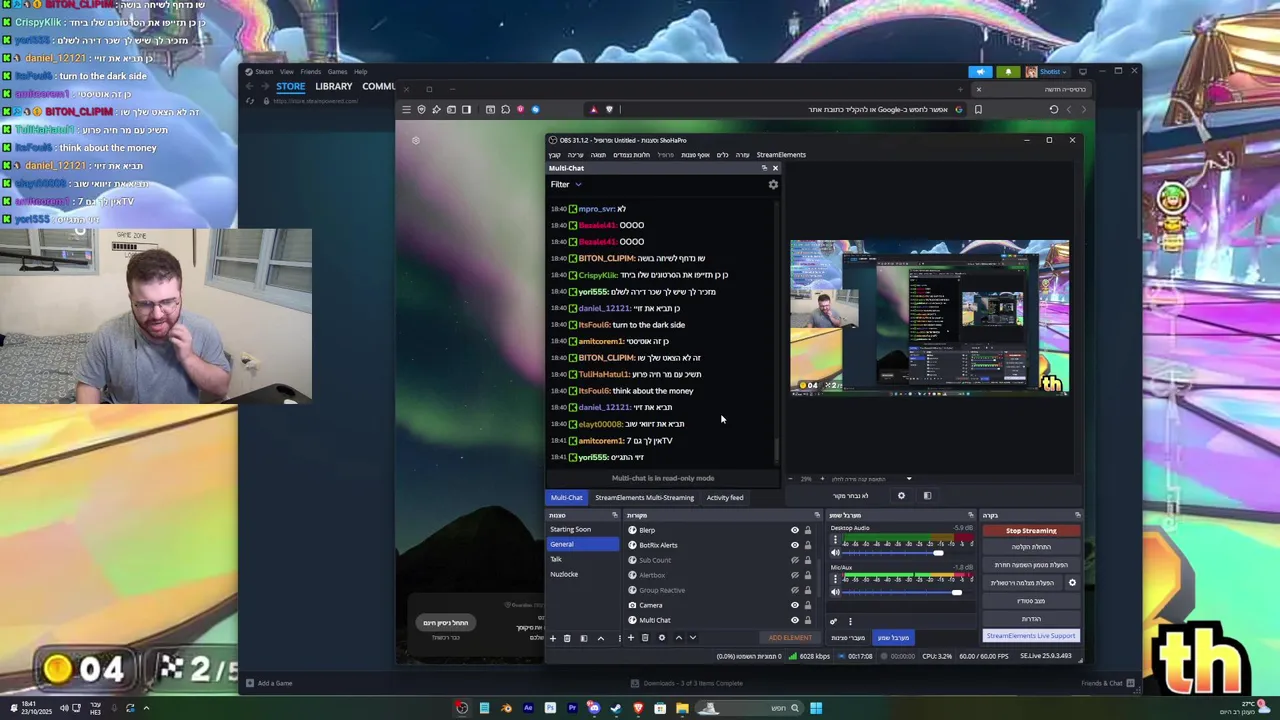The width and height of the screenshot is (1280, 720).
Task: Click StreamElements Live Support button
Action: coord(1031,636)
